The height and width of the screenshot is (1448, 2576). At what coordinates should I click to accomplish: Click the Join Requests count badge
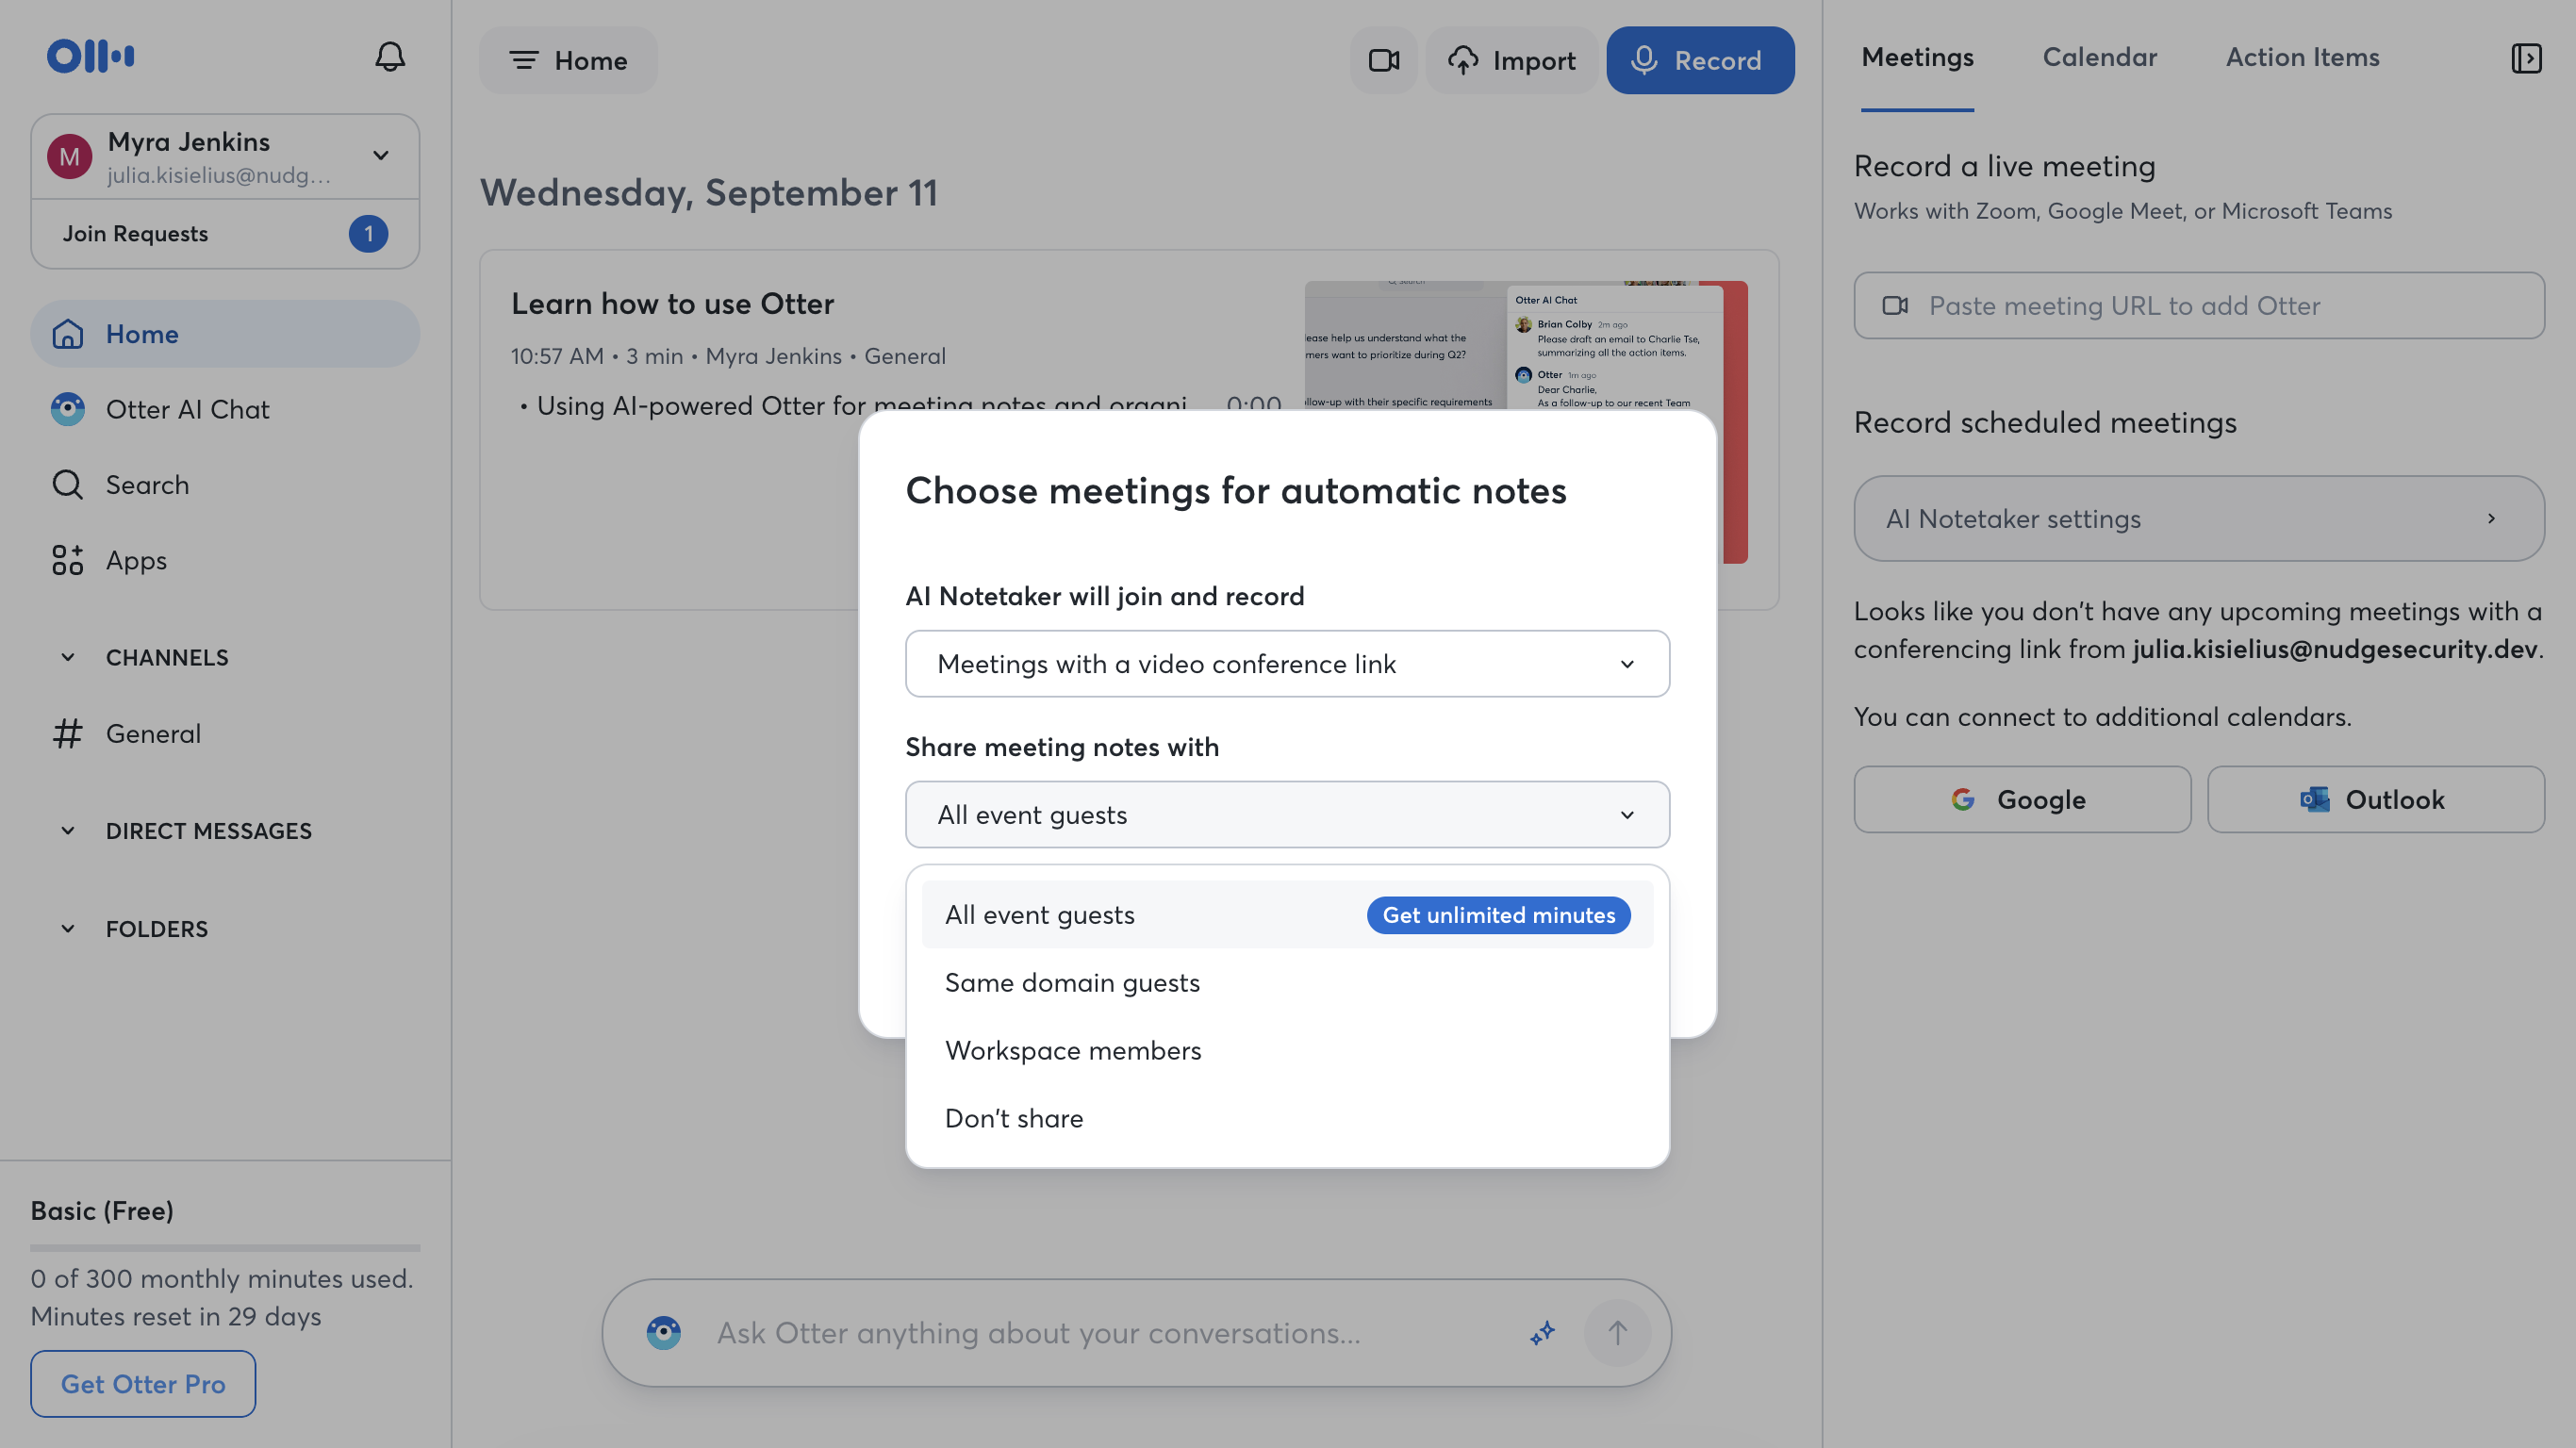[368, 233]
